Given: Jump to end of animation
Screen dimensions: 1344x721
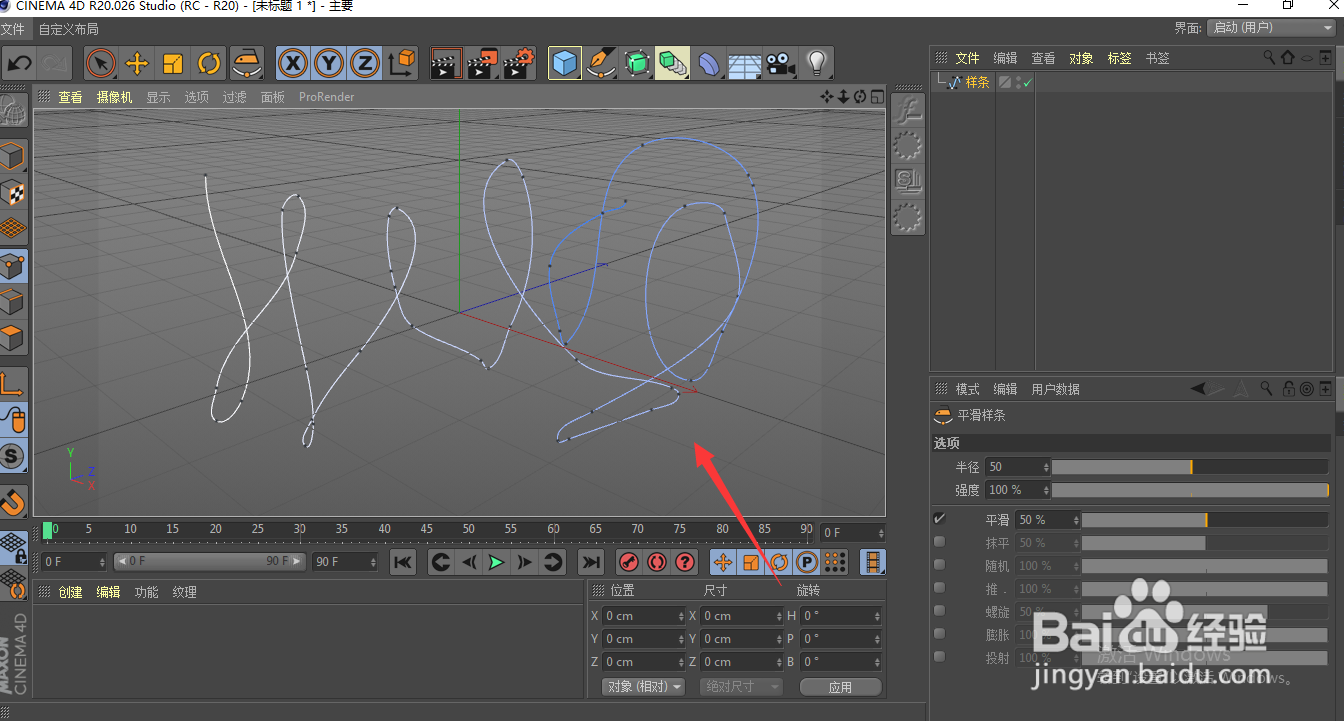Looking at the screenshot, I should click(591, 562).
